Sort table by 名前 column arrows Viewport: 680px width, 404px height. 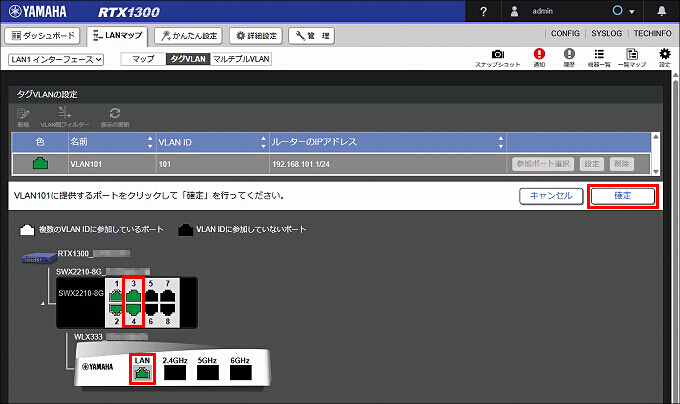(150, 142)
